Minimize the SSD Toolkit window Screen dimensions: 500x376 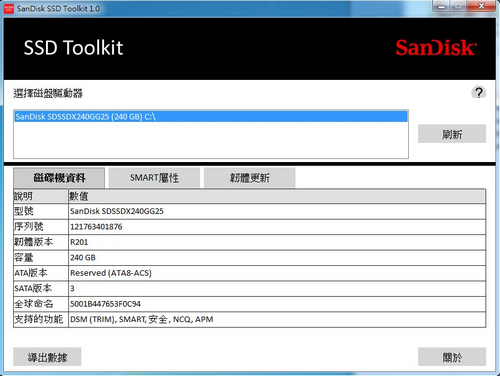[x=441, y=7]
